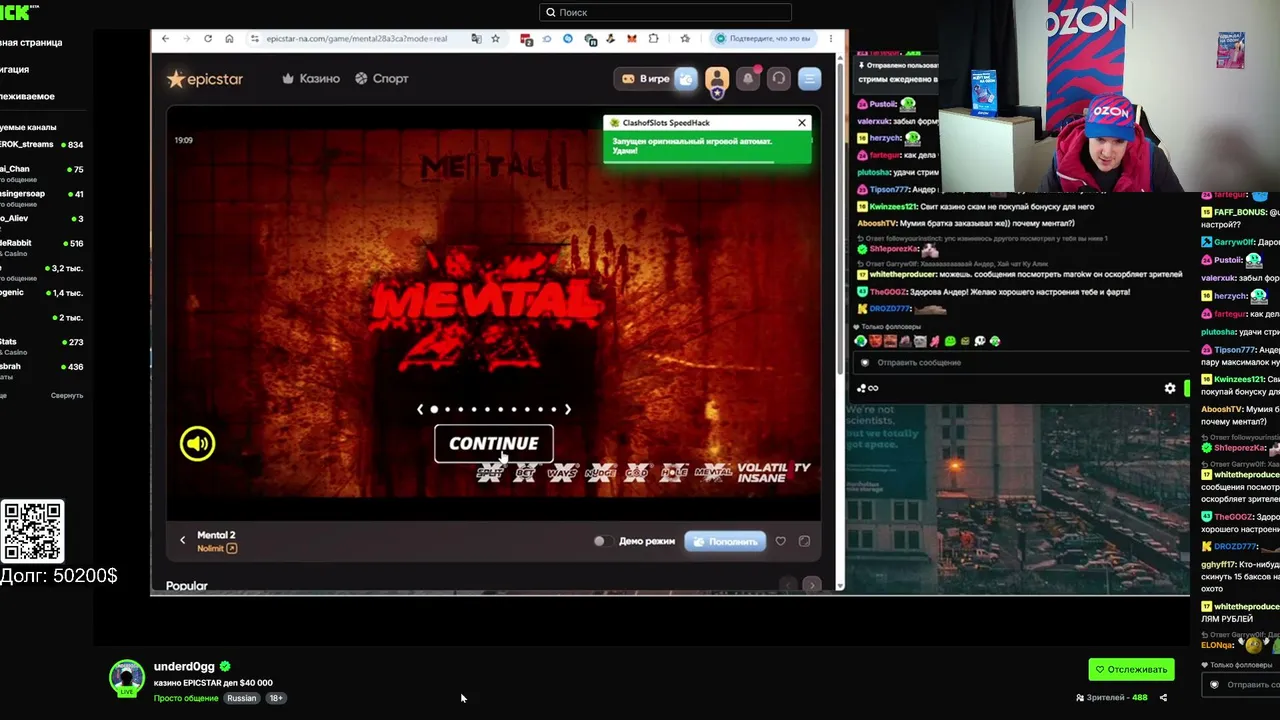
Task: Collapse sidebar with Свернуть
Action: 67,395
